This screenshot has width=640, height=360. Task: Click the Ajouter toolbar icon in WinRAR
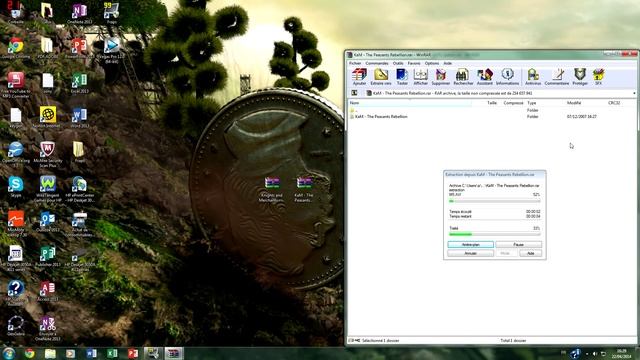click(x=359, y=77)
